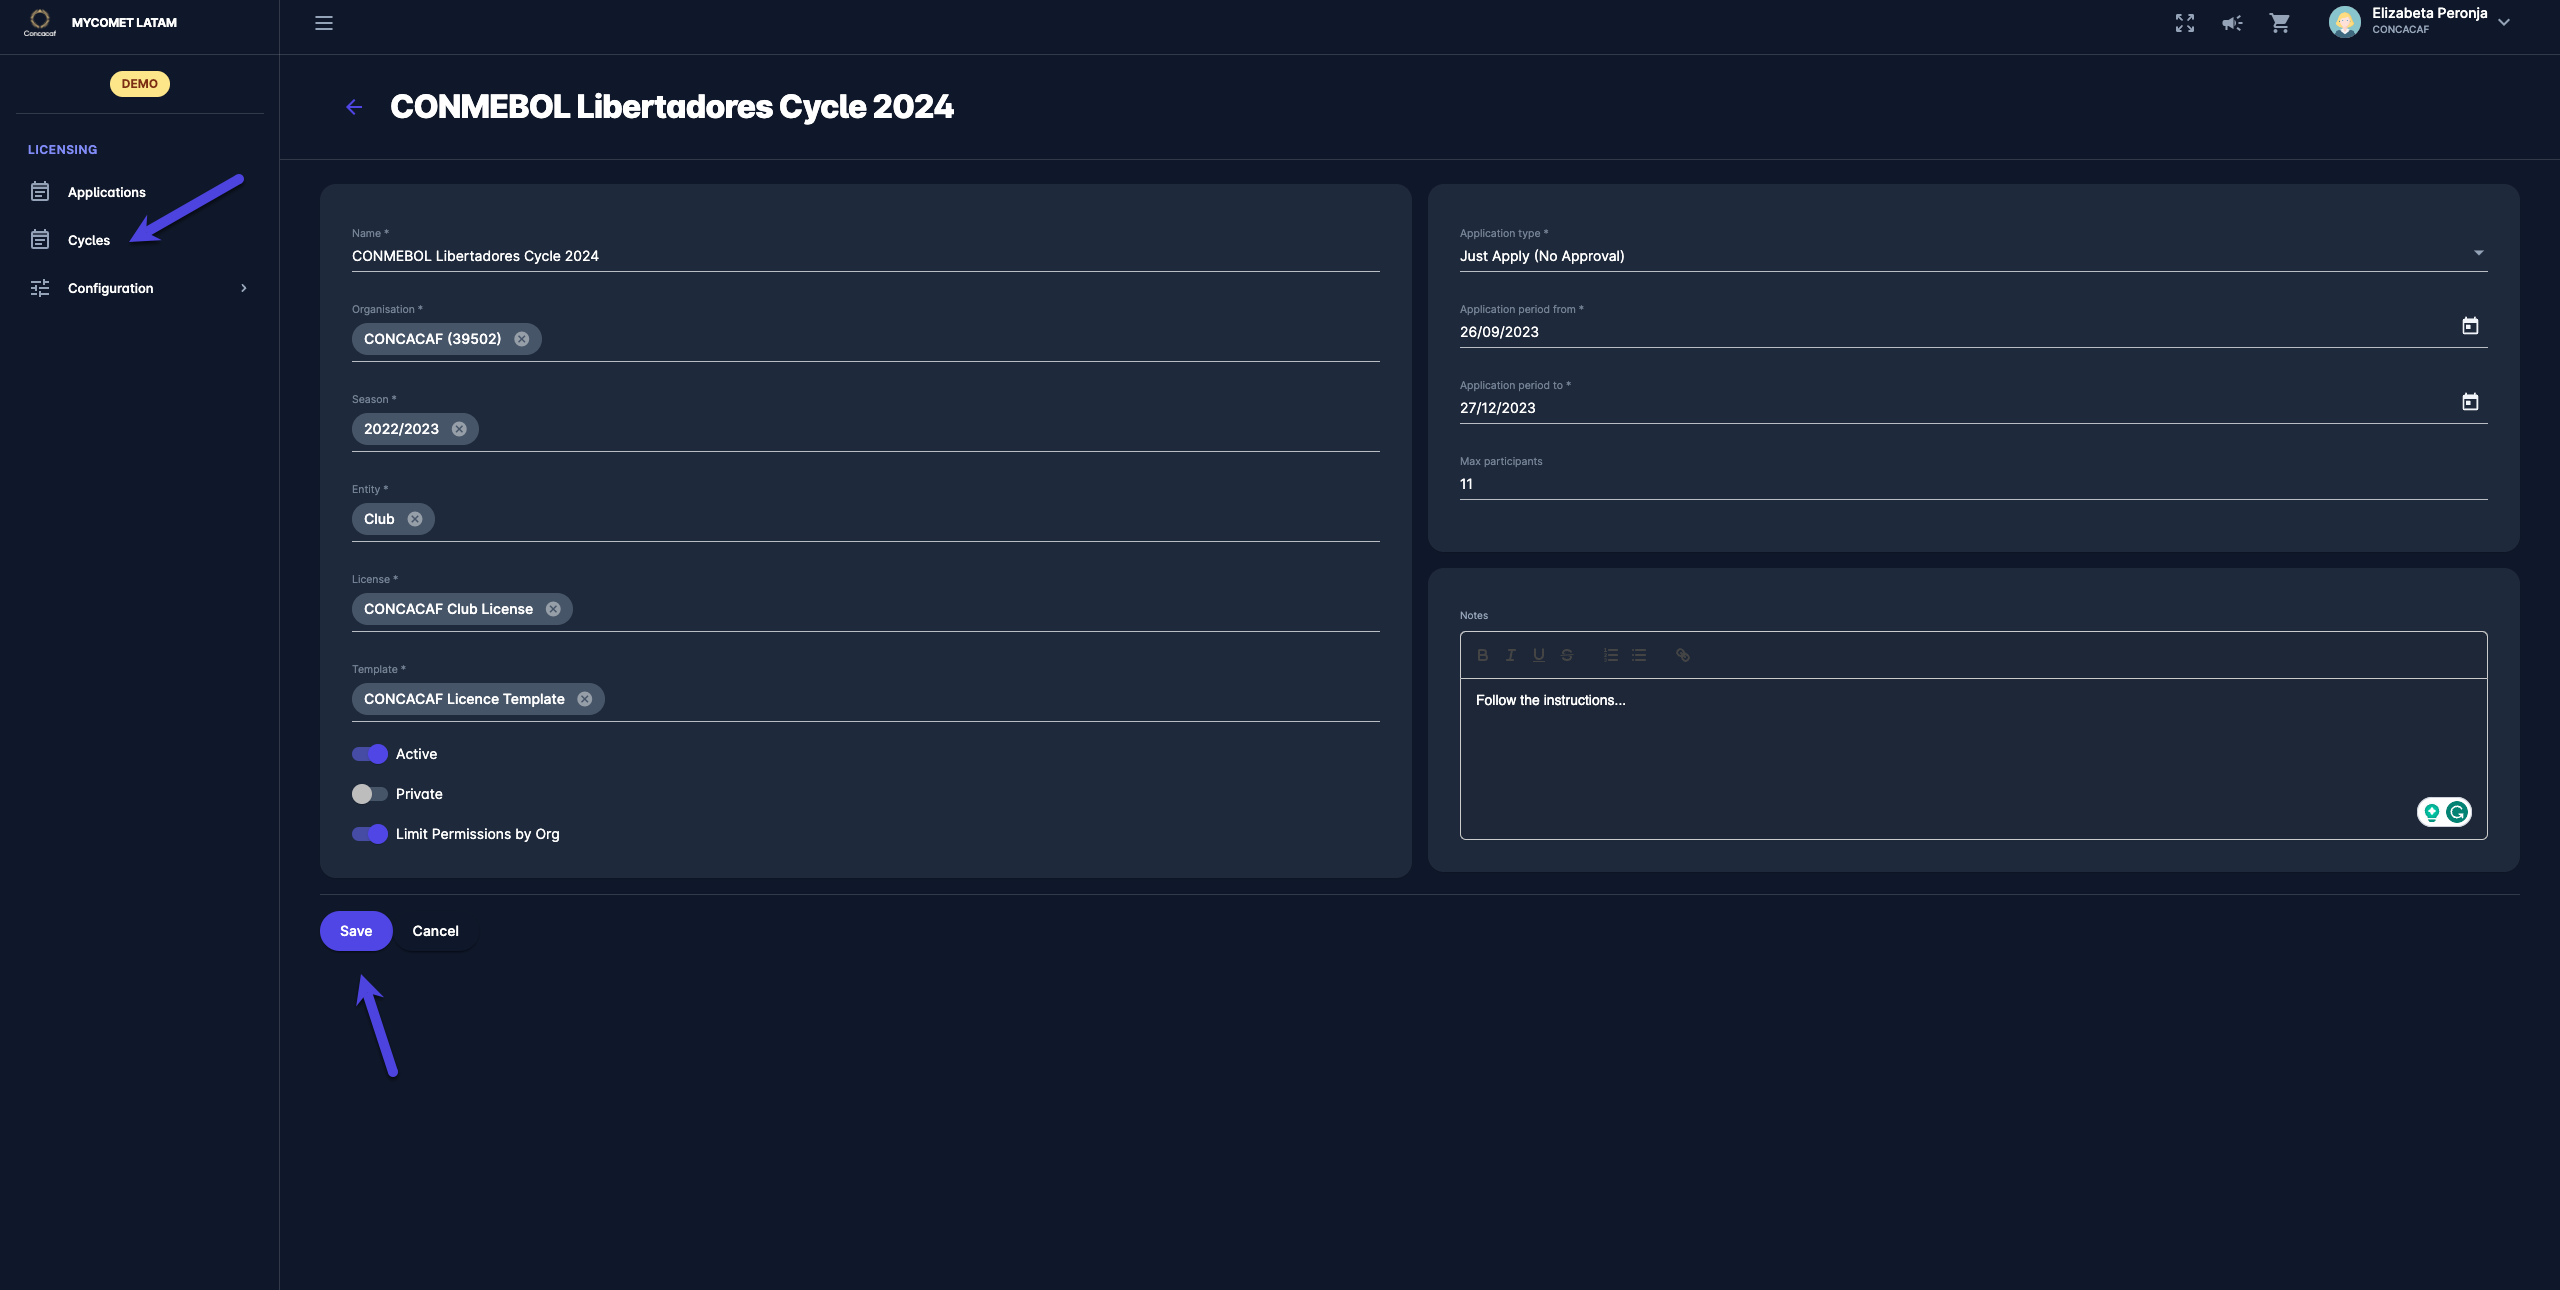Enable the Private toggle
The width and height of the screenshot is (2560, 1290).
point(370,794)
